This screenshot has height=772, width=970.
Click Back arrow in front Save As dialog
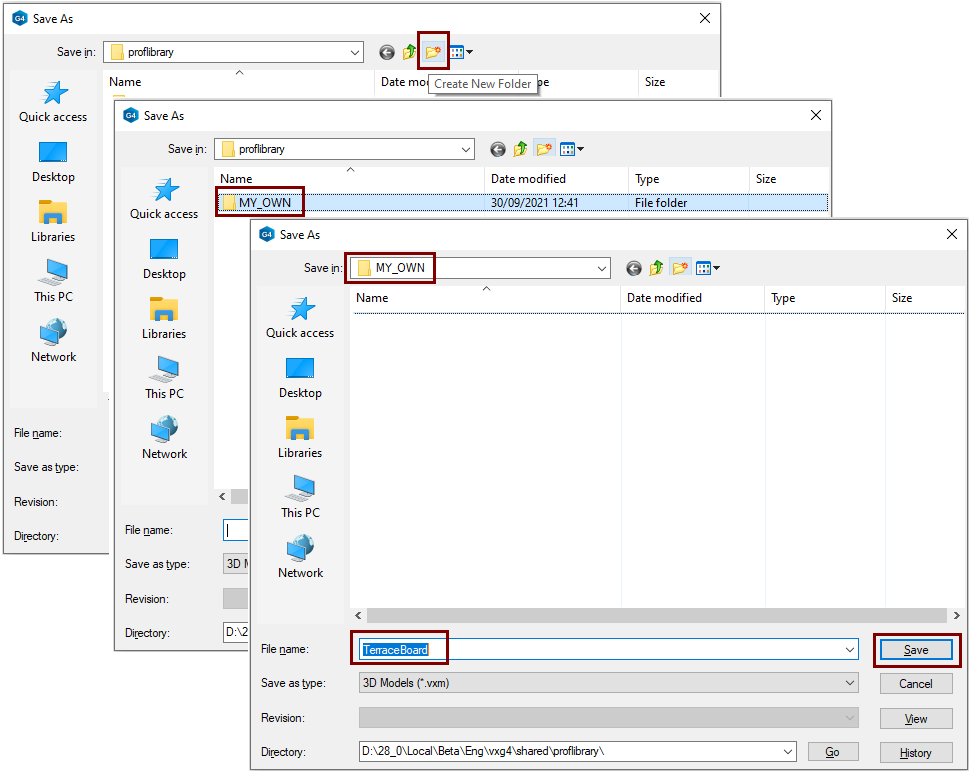pos(634,268)
